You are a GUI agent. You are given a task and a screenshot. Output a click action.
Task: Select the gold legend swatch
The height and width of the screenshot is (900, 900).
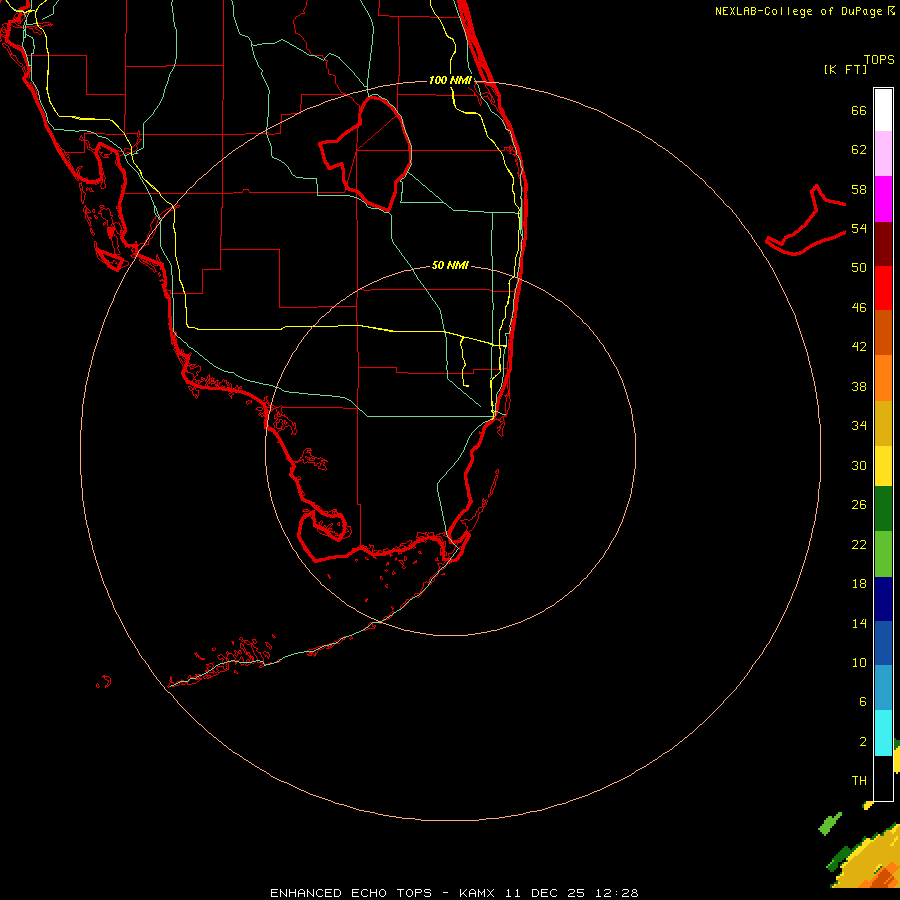pyautogui.click(x=883, y=423)
